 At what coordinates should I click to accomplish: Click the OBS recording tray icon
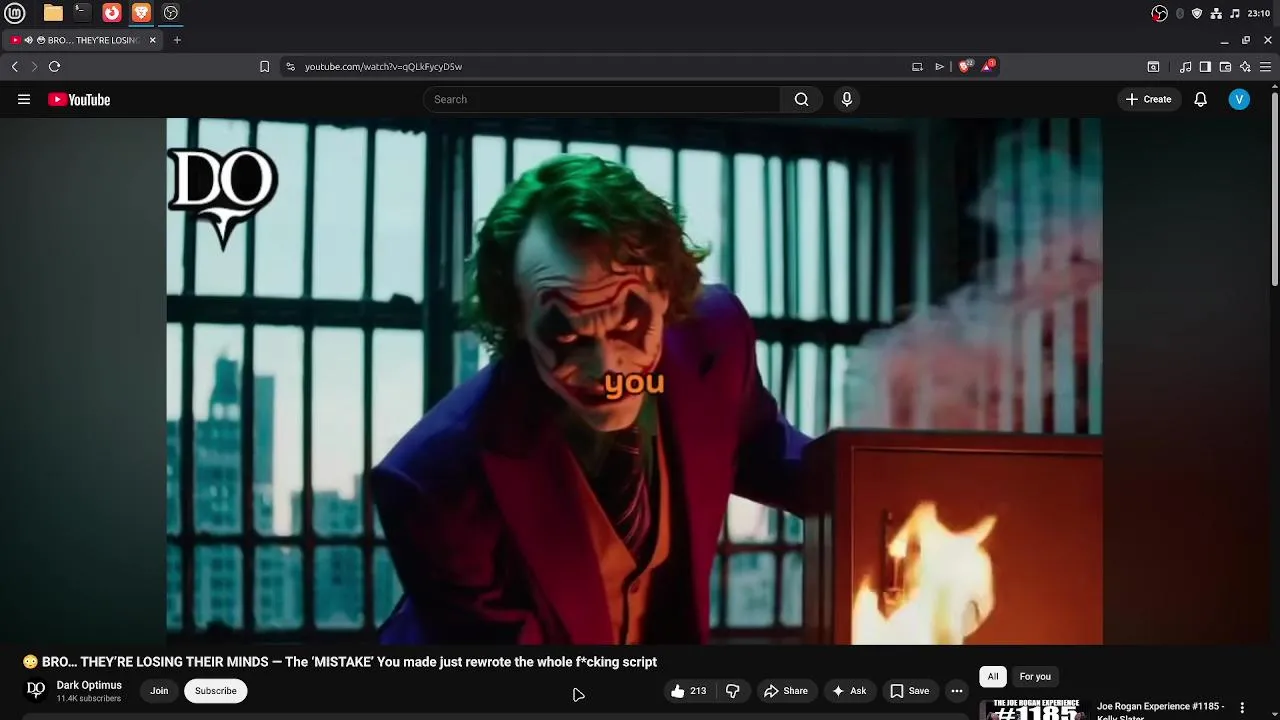click(x=1160, y=13)
